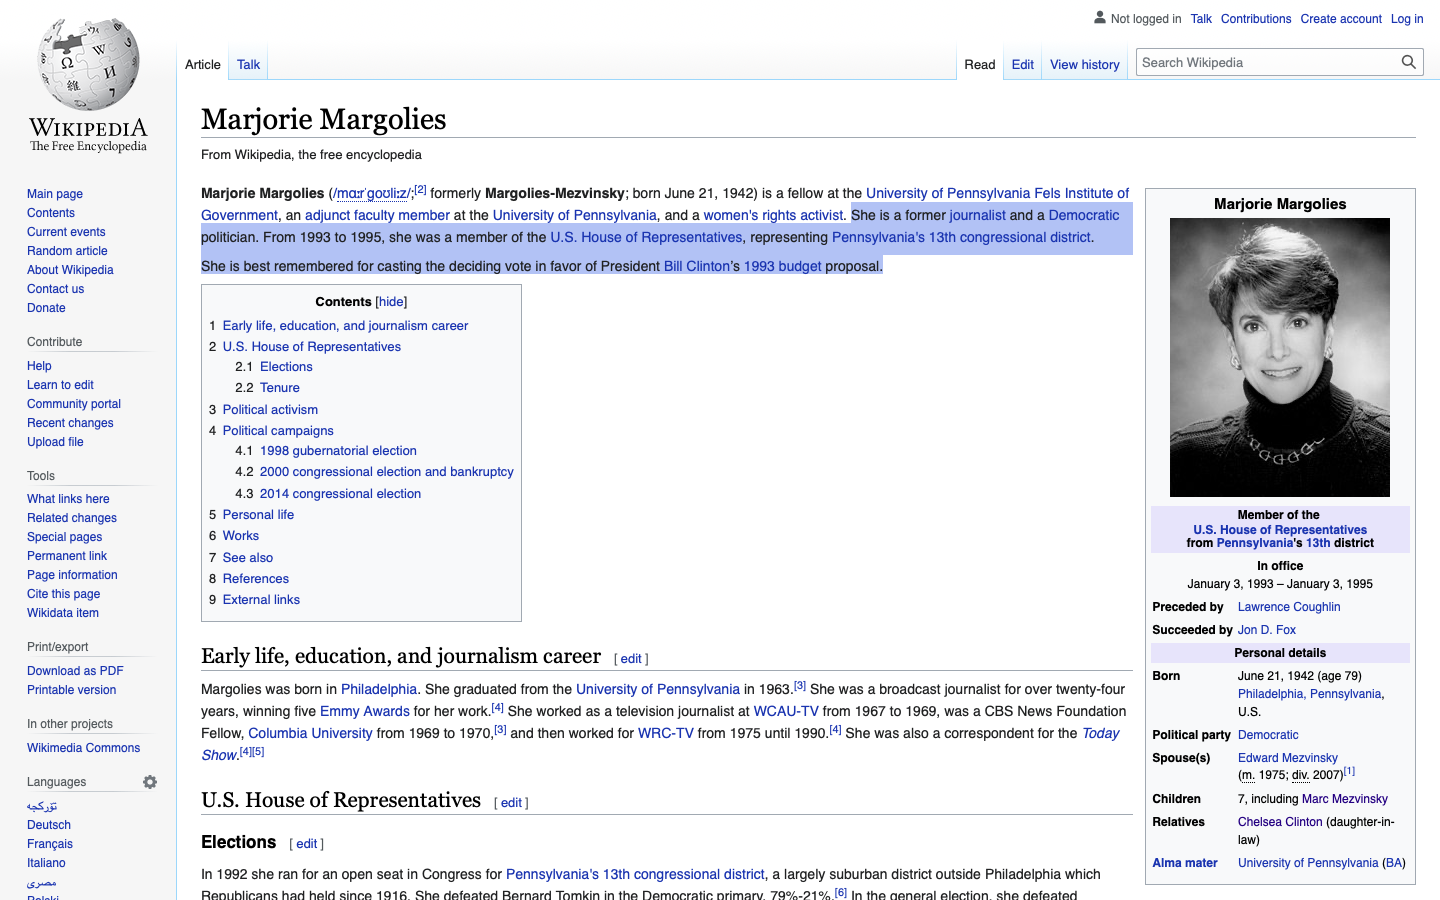The width and height of the screenshot is (1440, 900).
Task: Open Marc Mezvinsky infobox link
Action: point(1345,799)
